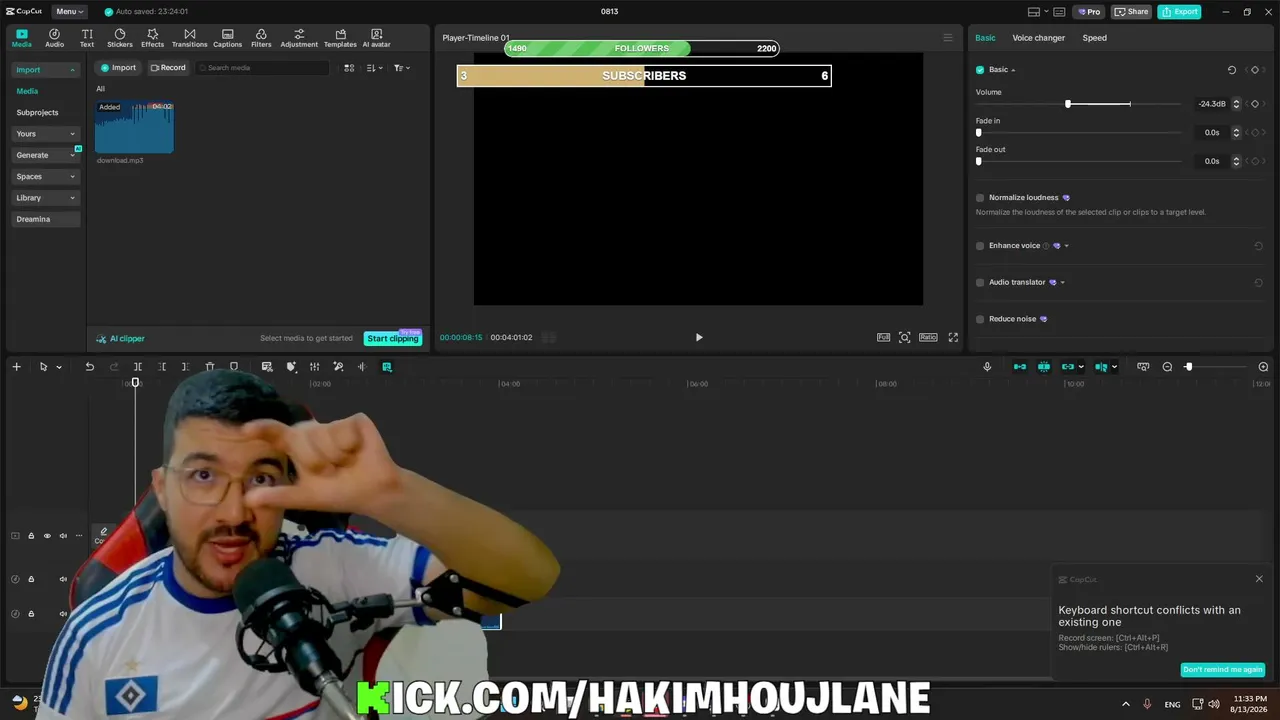Lock the first audio track
Screen dimensions: 1280x720
click(31, 579)
